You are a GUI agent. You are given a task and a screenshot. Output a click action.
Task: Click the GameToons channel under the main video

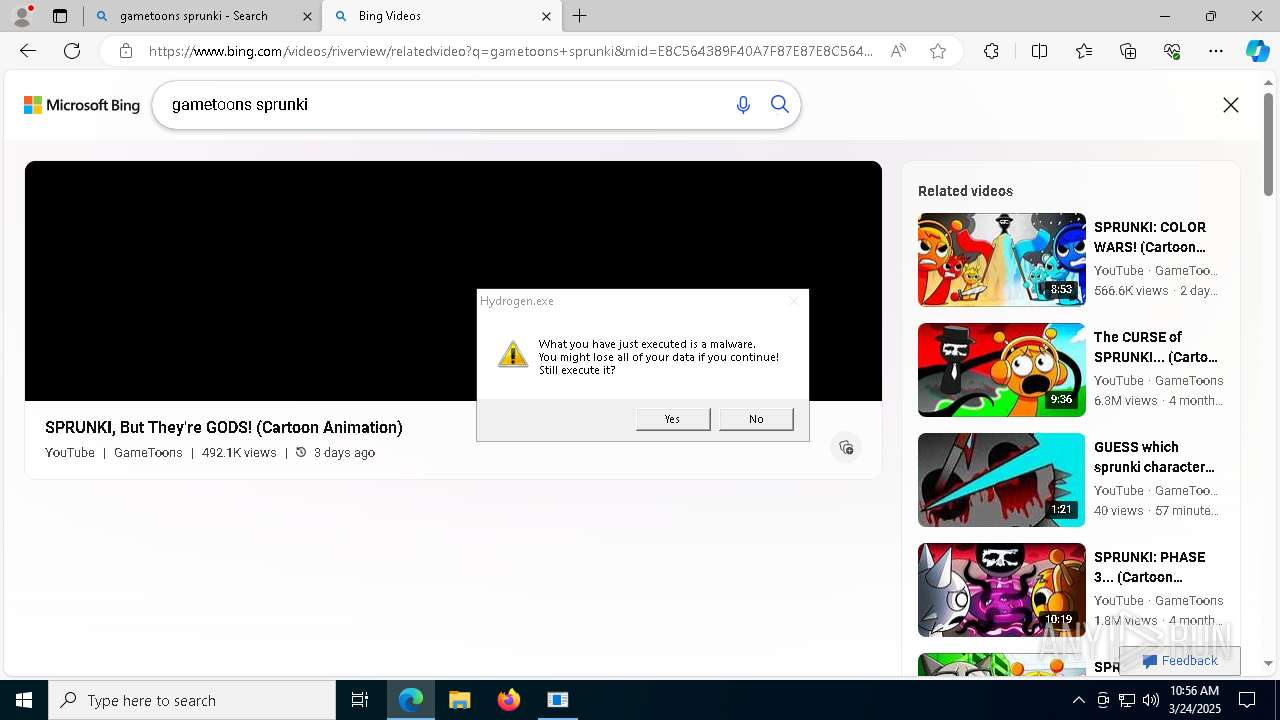[148, 453]
